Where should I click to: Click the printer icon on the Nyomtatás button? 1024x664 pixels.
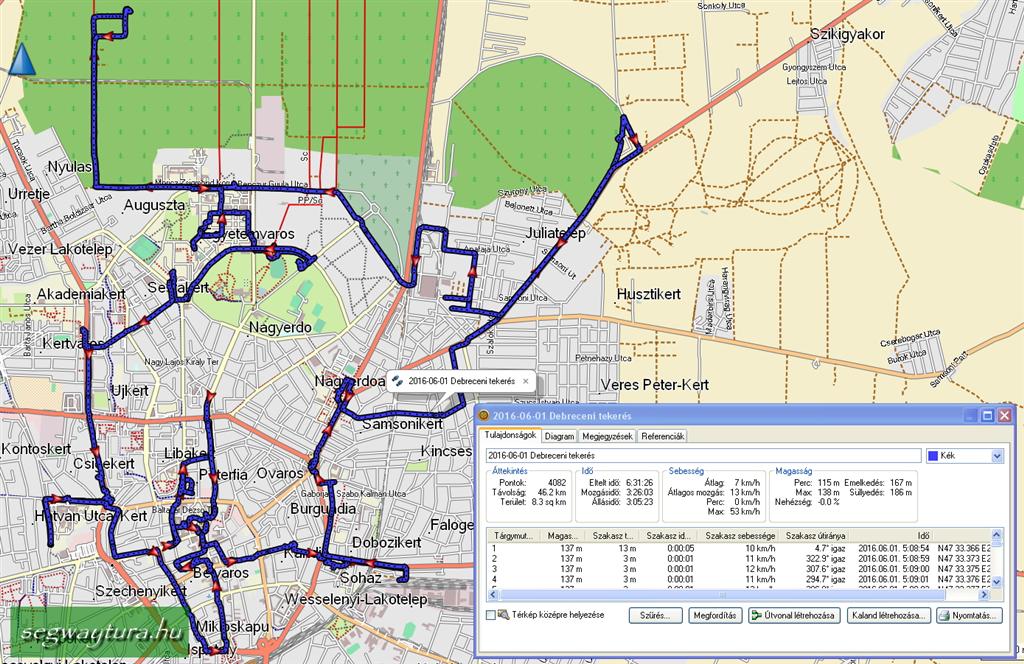944,616
